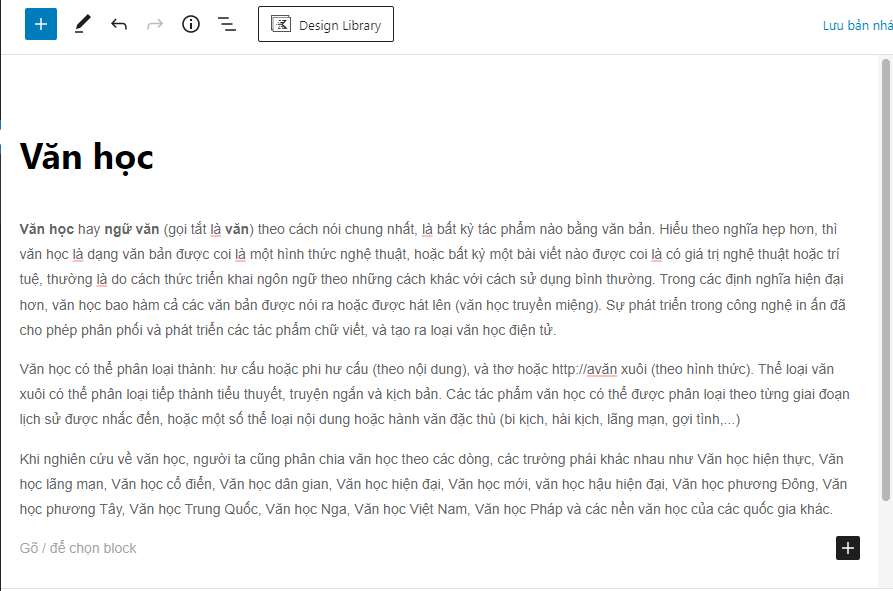This screenshot has height=591, width=893.
Task: Open the Design Library
Action: click(326, 25)
